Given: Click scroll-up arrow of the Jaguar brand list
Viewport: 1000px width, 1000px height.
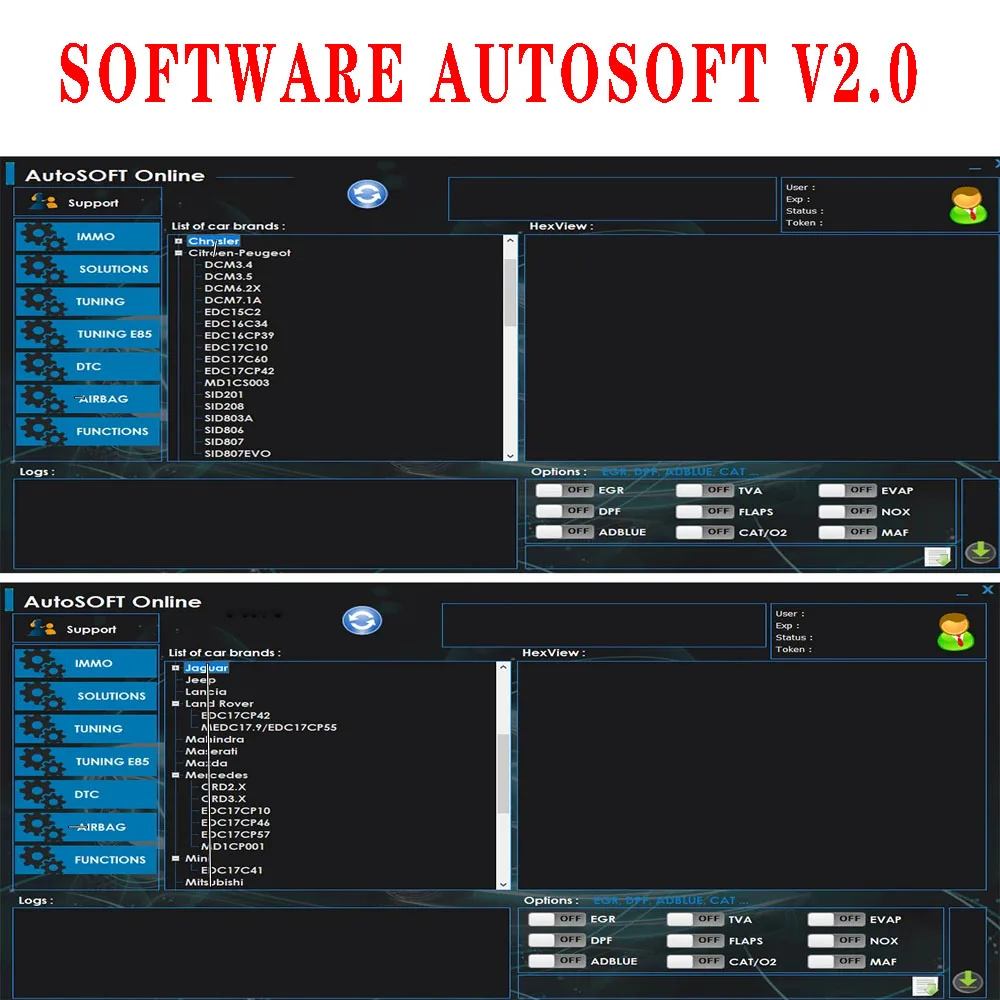Looking at the screenshot, I should pos(503,668).
